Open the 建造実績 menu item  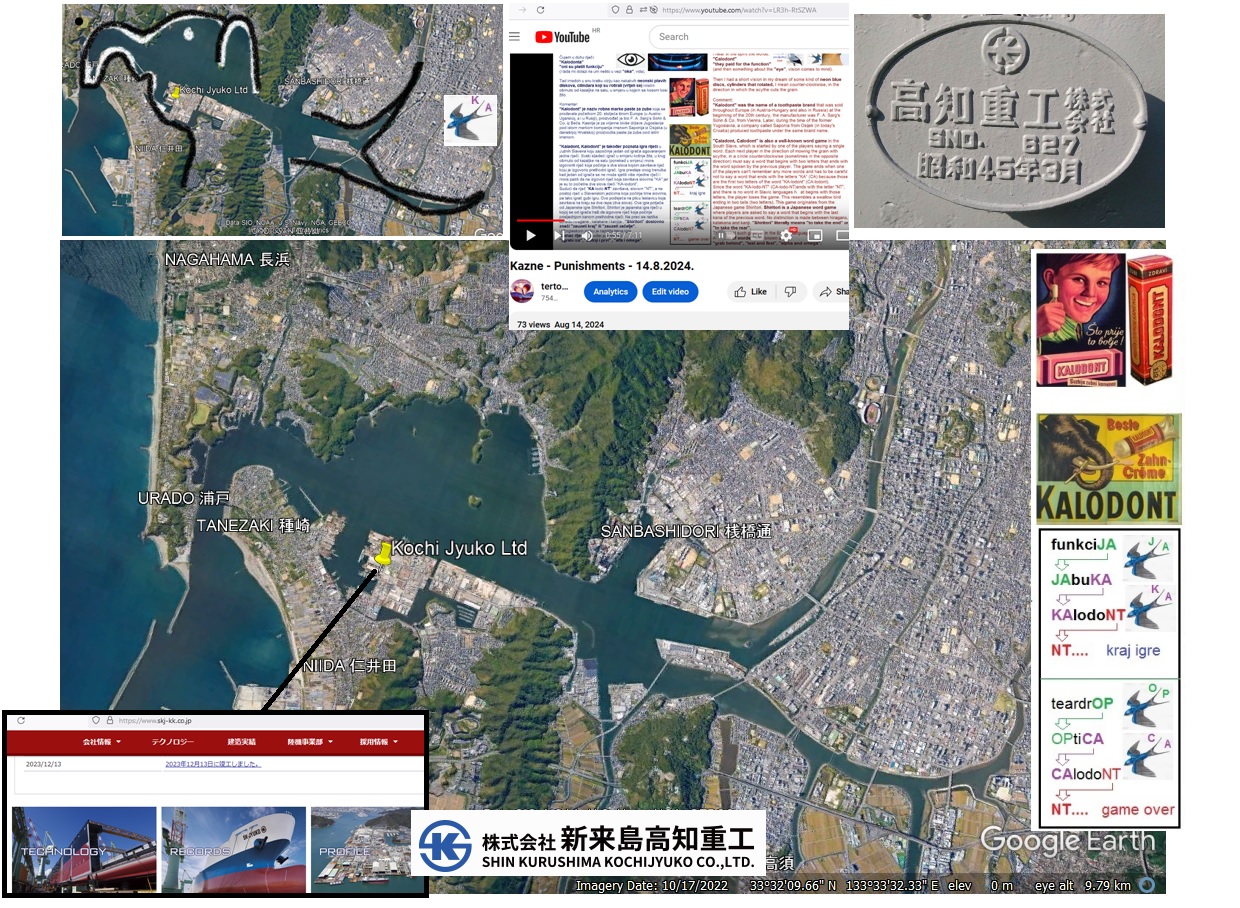pos(241,743)
